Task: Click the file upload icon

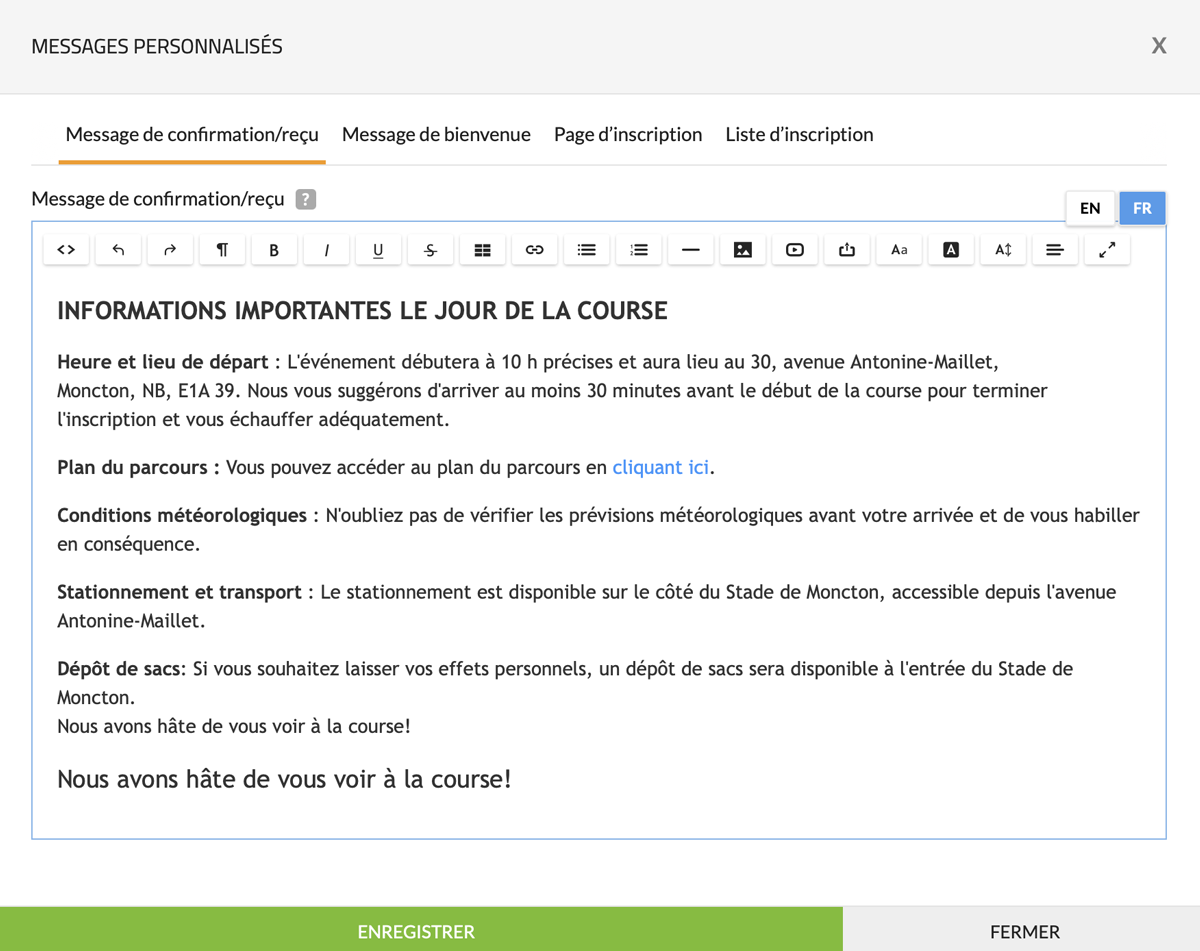Action: [846, 250]
